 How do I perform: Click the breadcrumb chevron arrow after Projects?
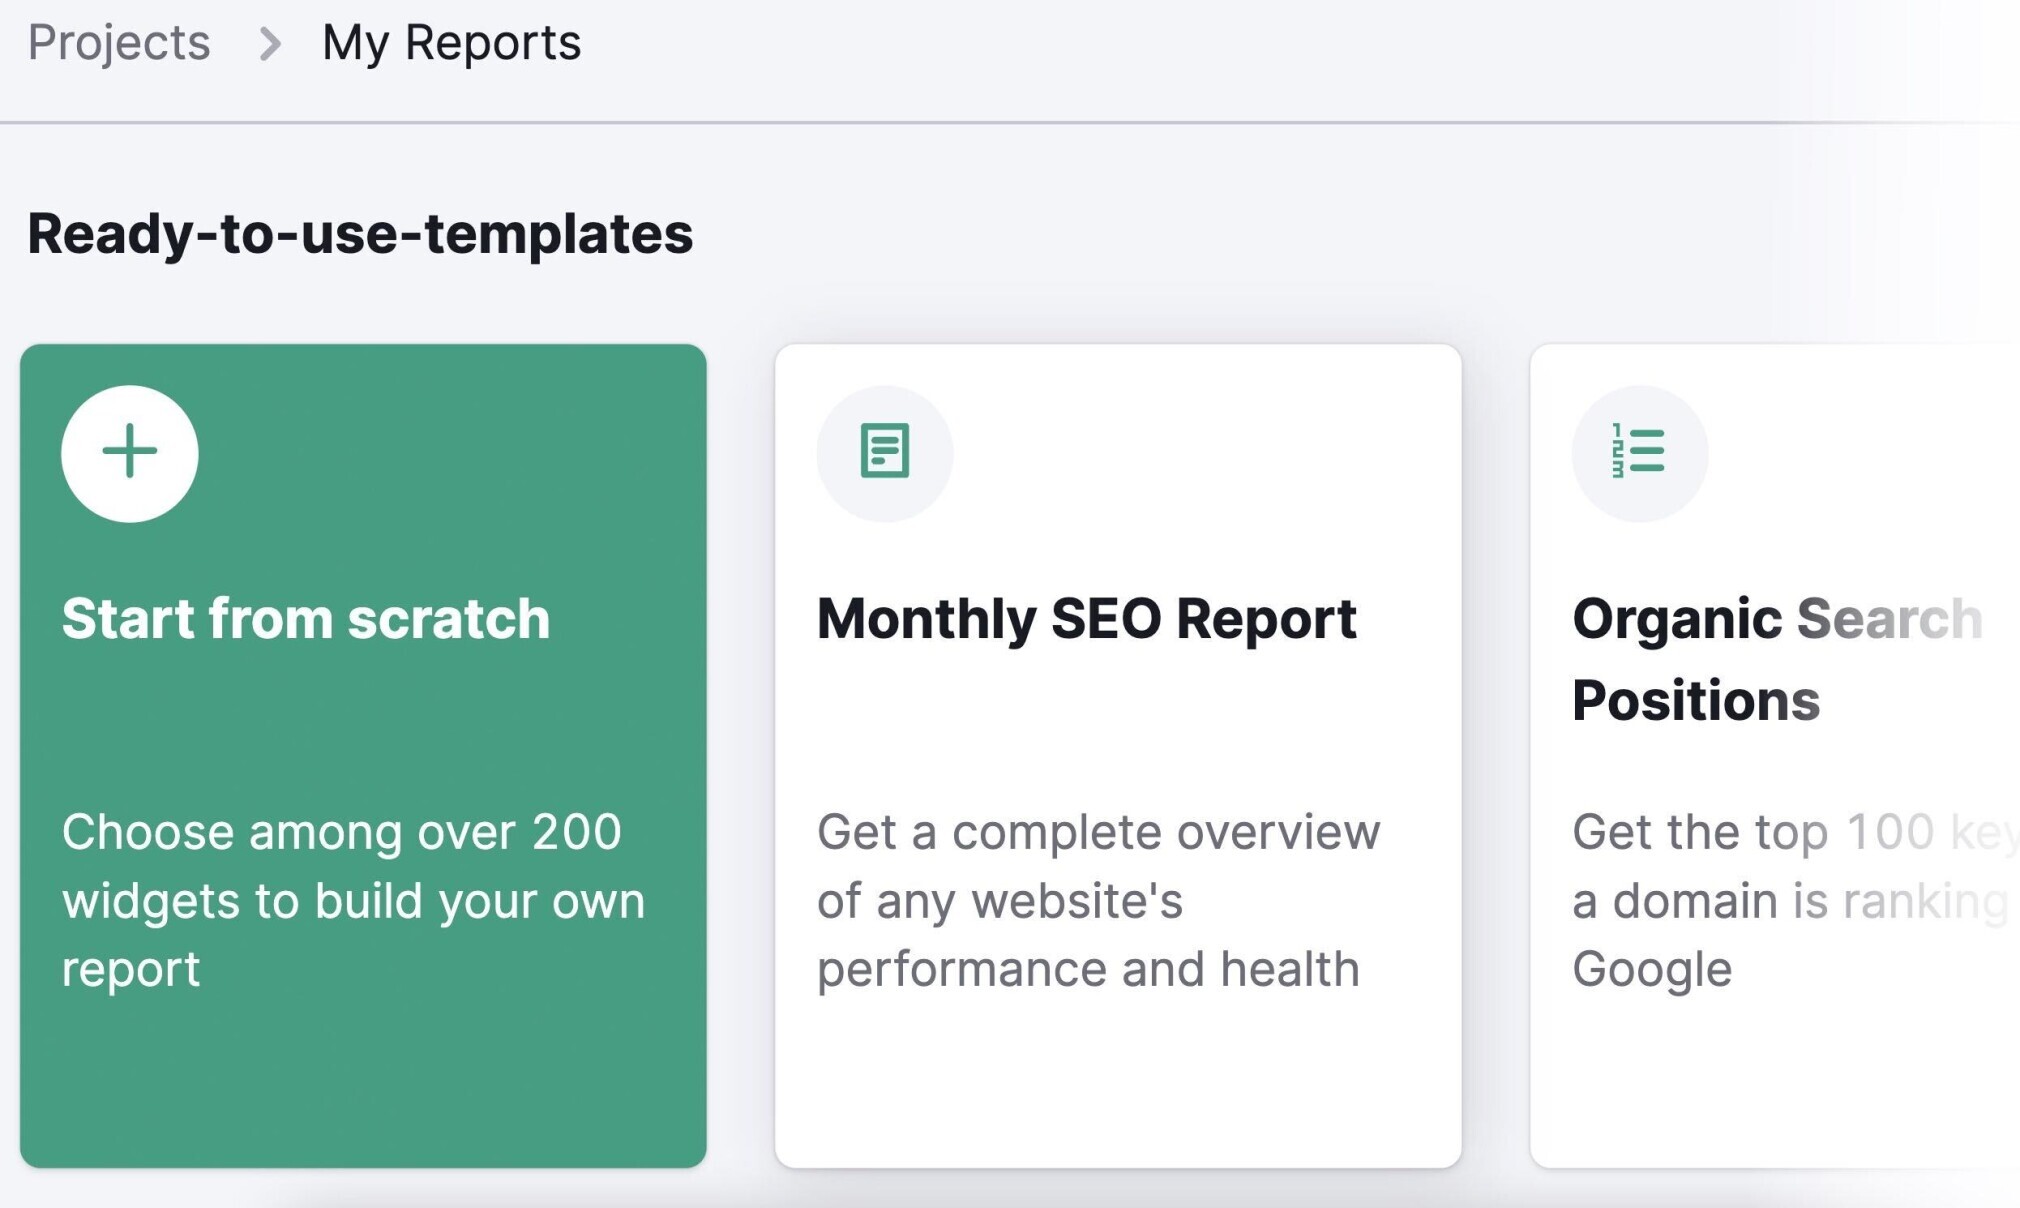click(x=269, y=44)
